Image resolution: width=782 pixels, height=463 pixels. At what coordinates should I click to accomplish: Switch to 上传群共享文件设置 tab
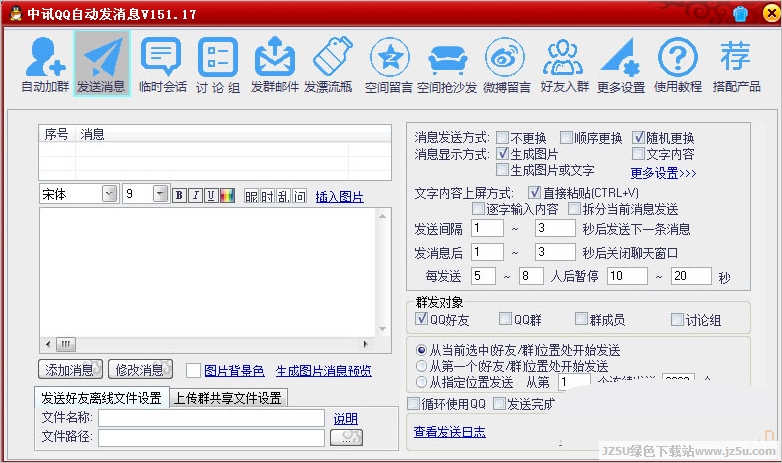tap(228, 398)
